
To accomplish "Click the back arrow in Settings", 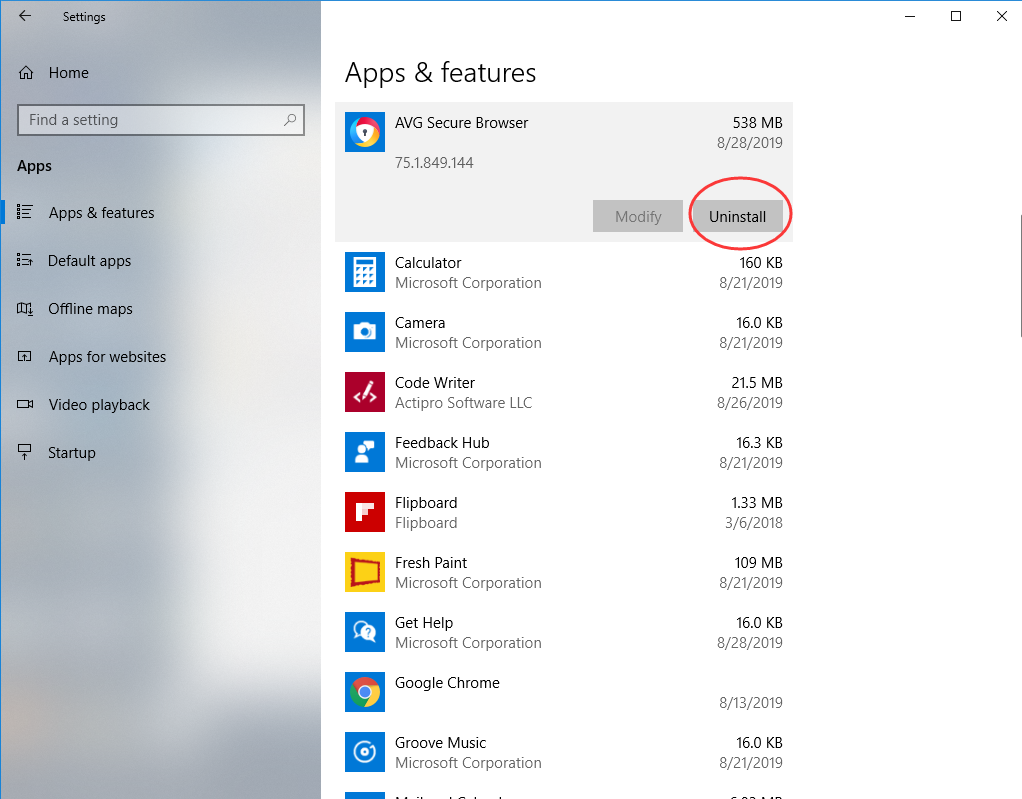I will [x=25, y=16].
